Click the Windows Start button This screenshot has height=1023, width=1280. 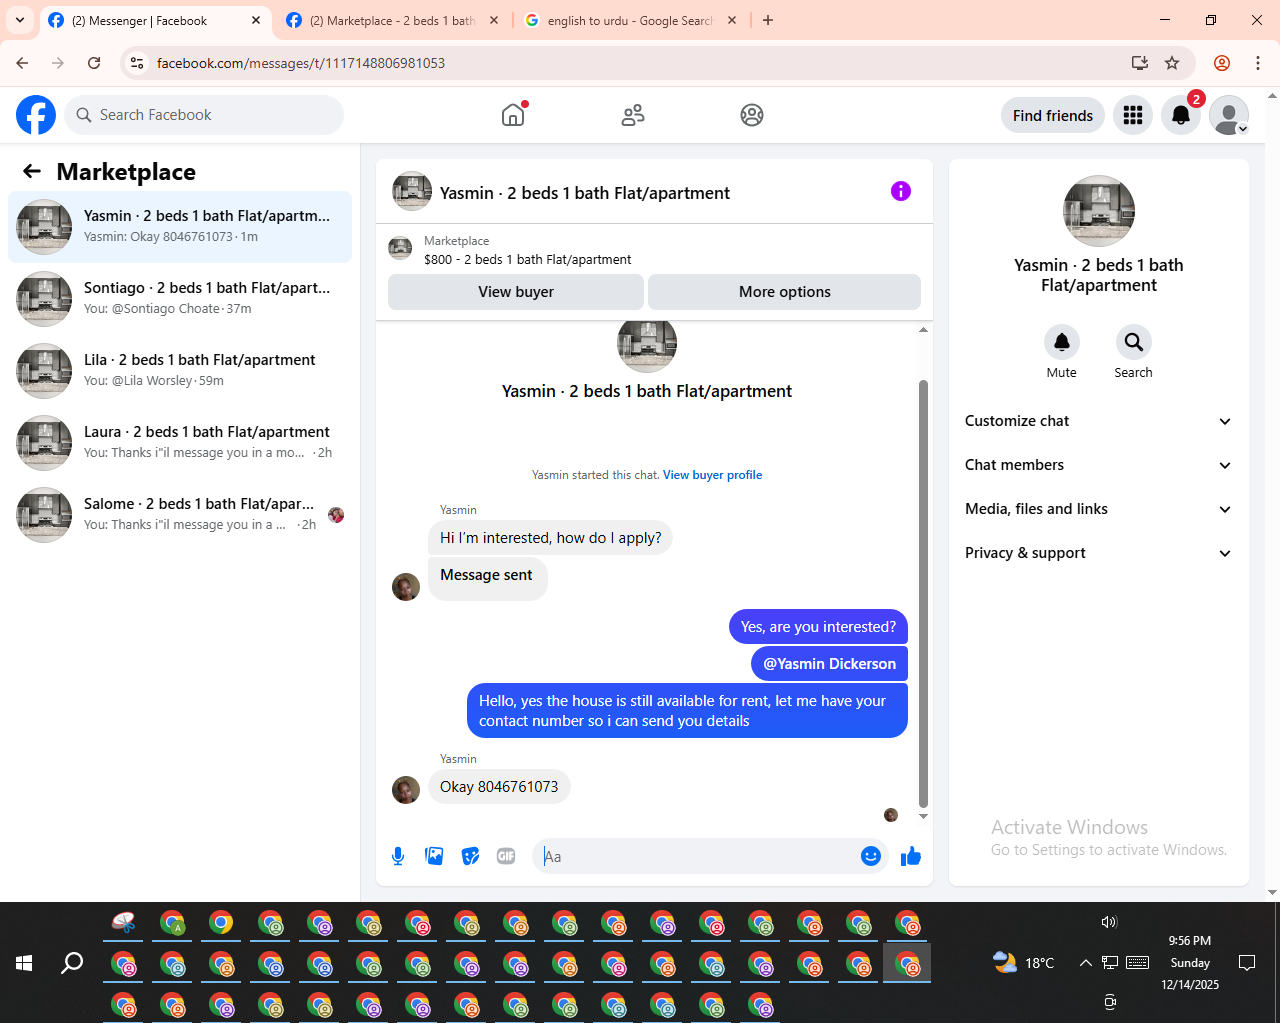pos(24,963)
